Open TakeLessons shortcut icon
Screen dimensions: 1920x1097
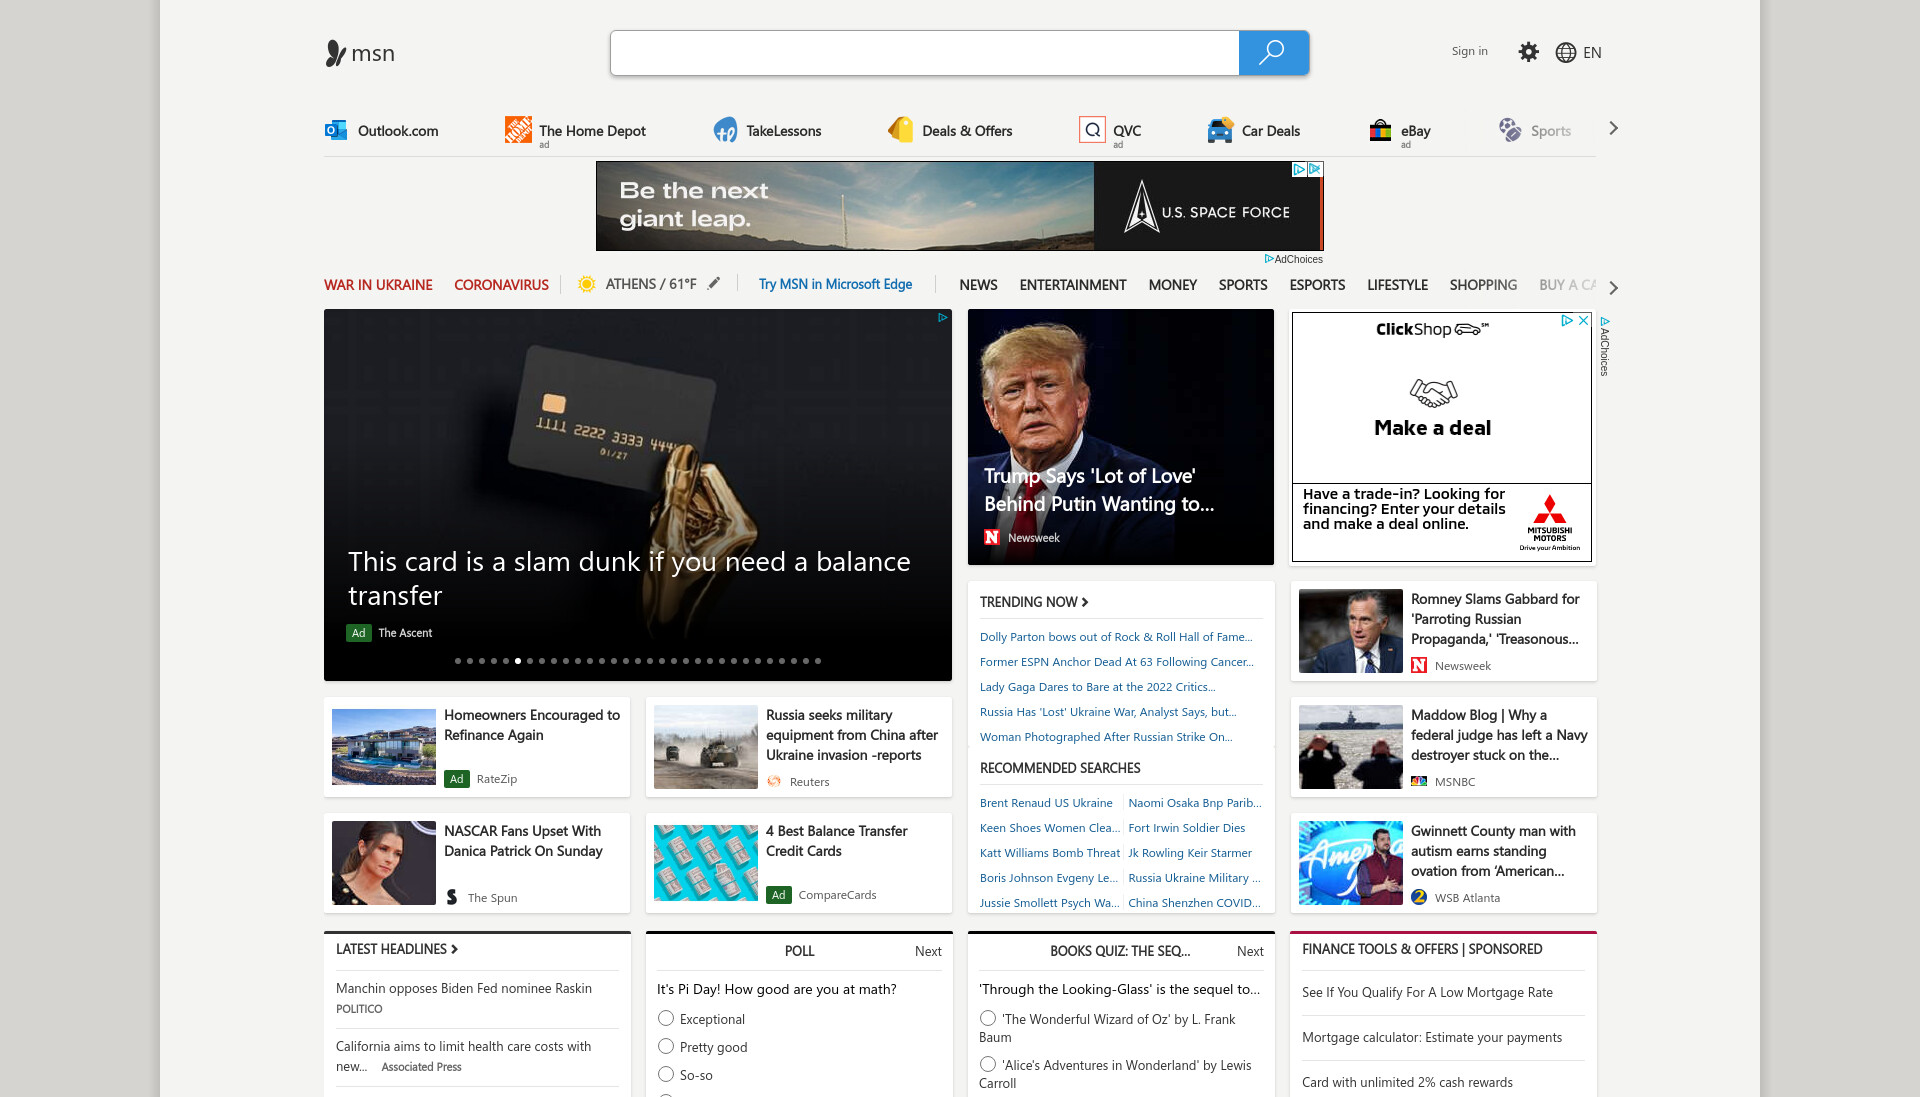coord(725,130)
